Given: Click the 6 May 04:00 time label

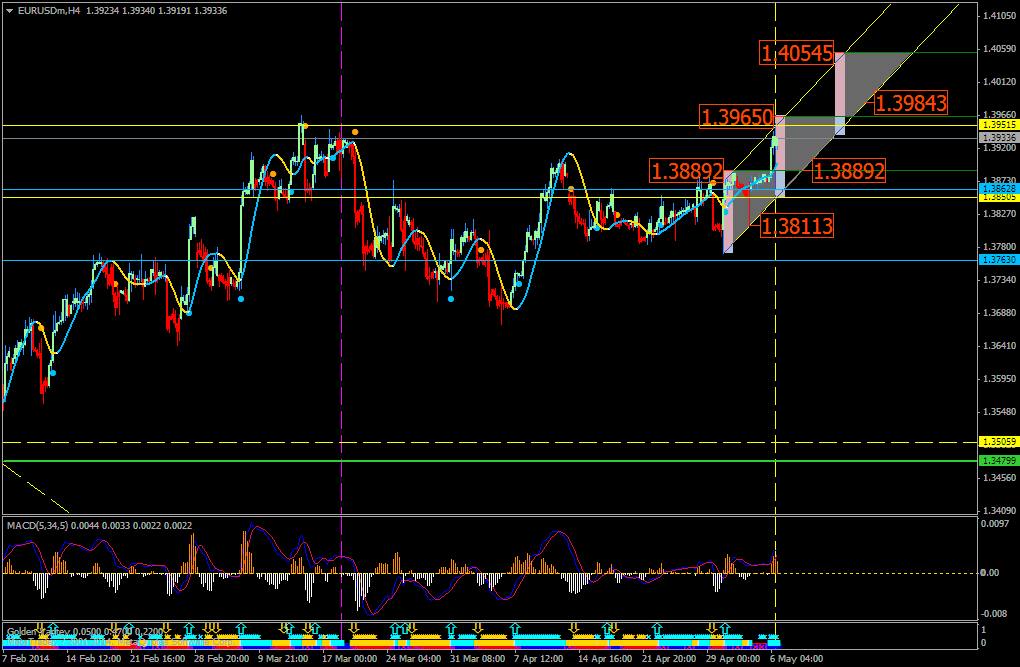Looking at the screenshot, I should point(797,659).
